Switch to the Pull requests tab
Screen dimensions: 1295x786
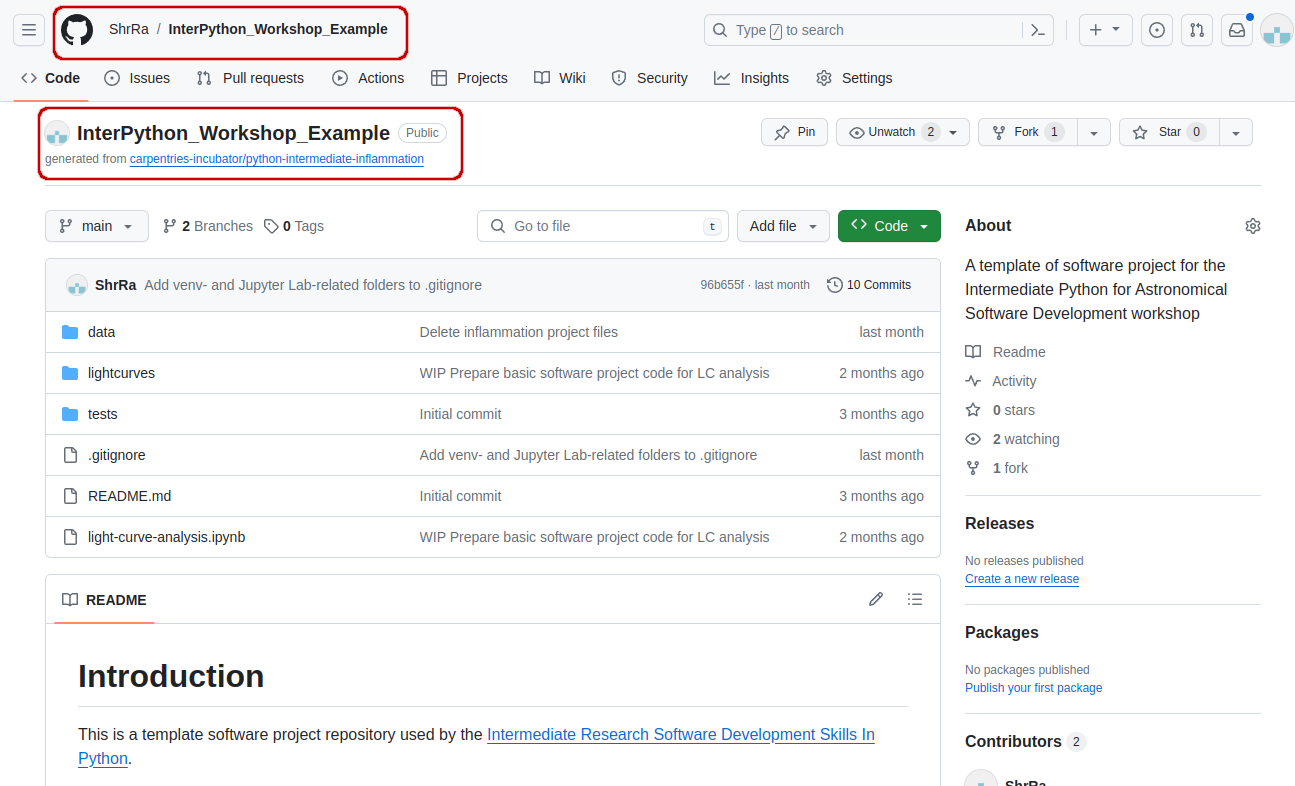coord(250,78)
